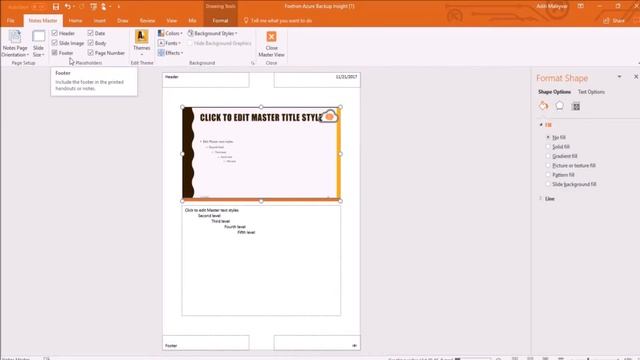Open Notes Page Orientation menu
Image resolution: width=640 pixels, height=360 pixels.
15,44
